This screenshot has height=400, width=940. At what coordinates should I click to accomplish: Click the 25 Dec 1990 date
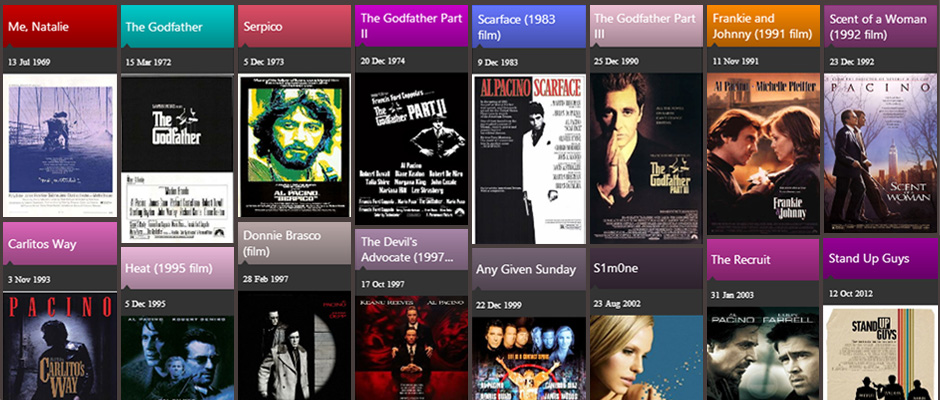(x=617, y=61)
